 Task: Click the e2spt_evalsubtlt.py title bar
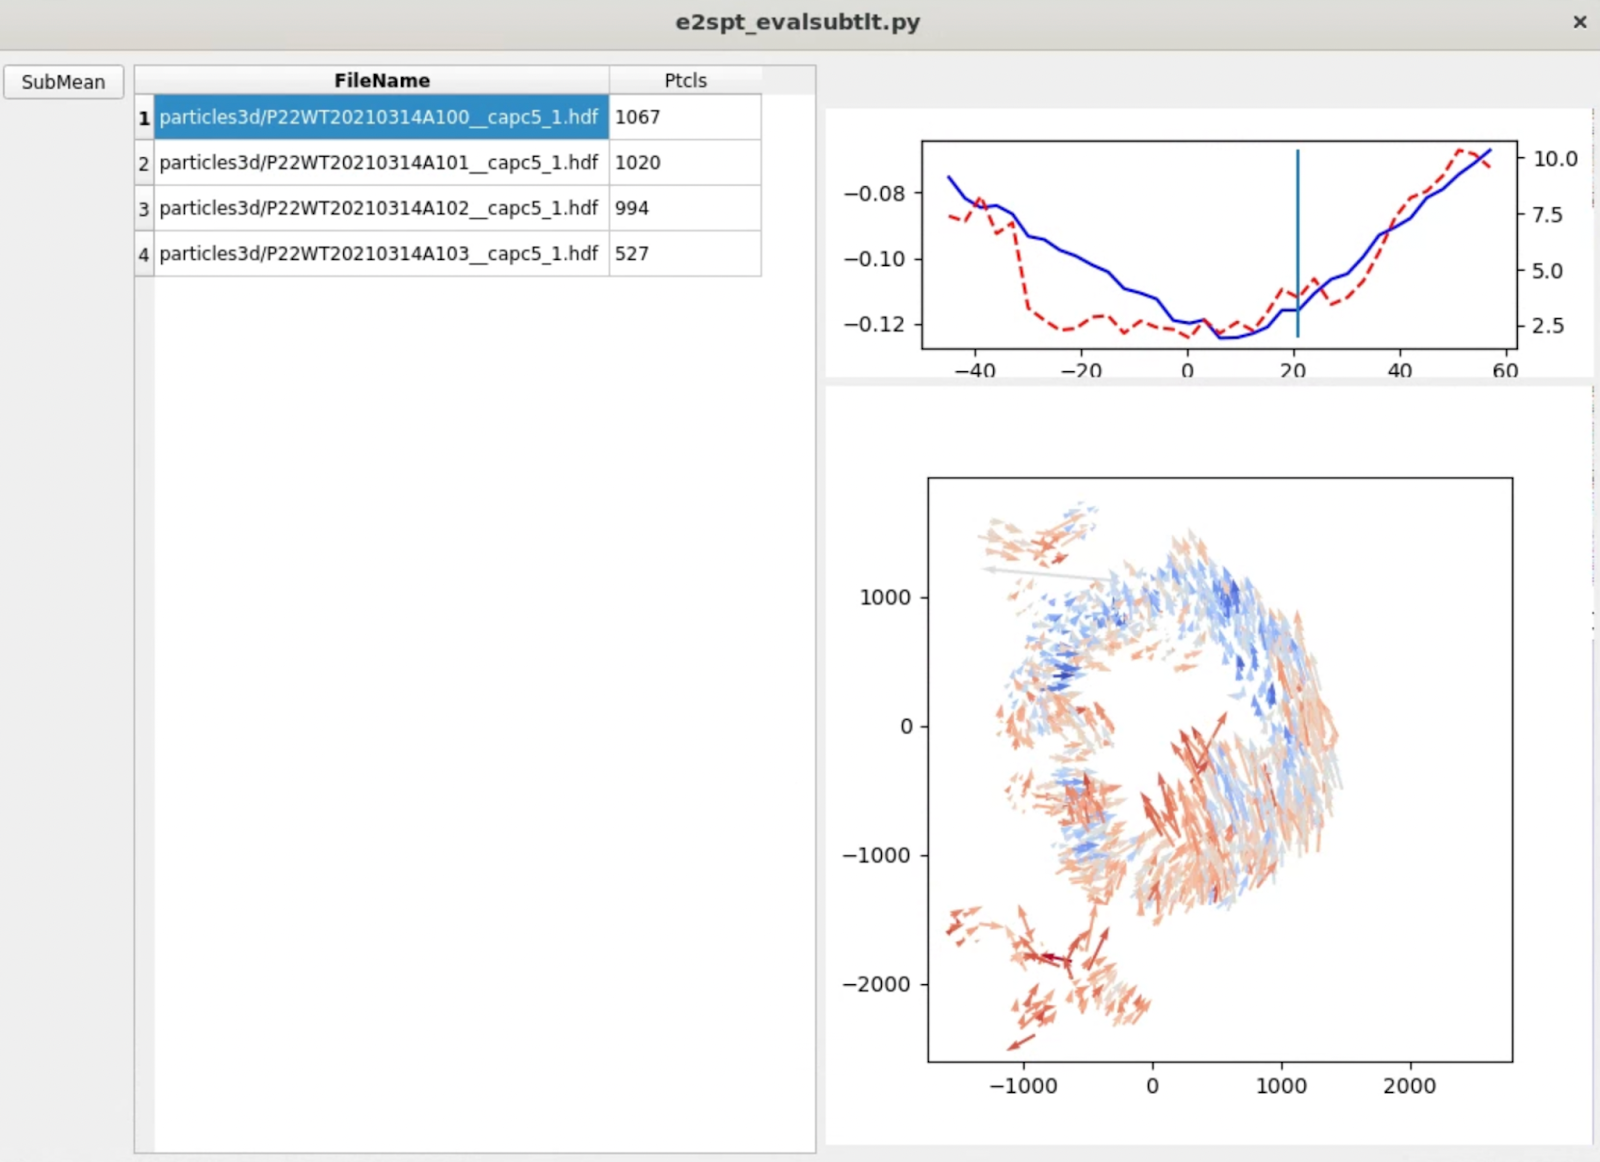797,22
